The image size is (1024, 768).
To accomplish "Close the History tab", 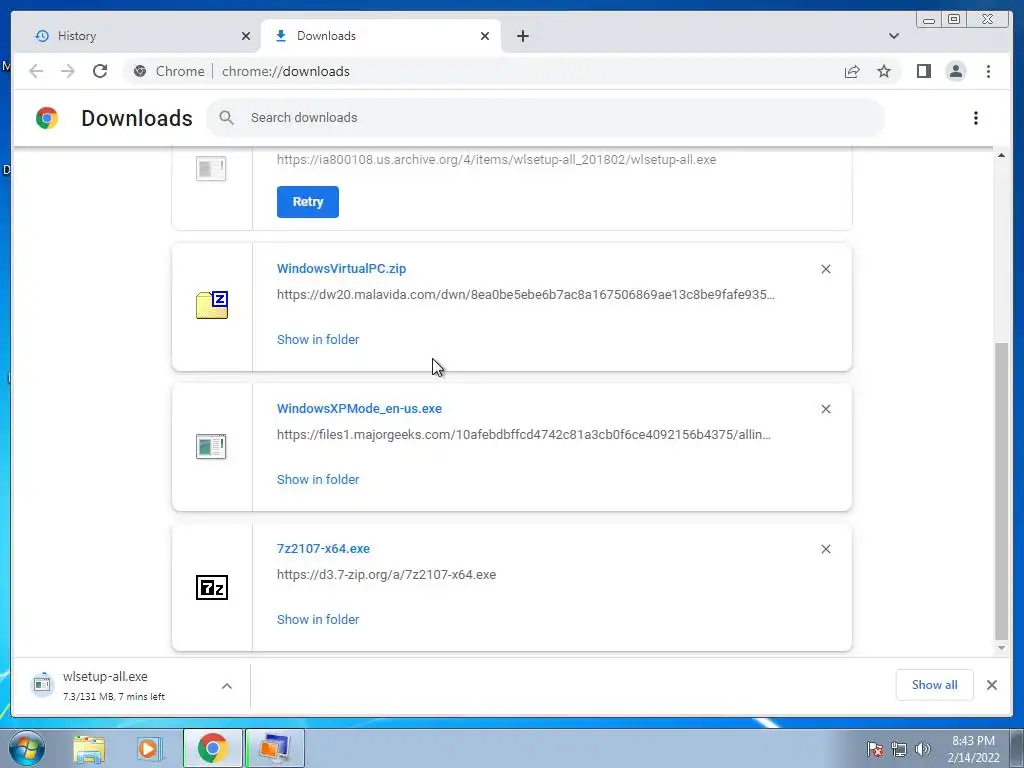I will tap(246, 36).
